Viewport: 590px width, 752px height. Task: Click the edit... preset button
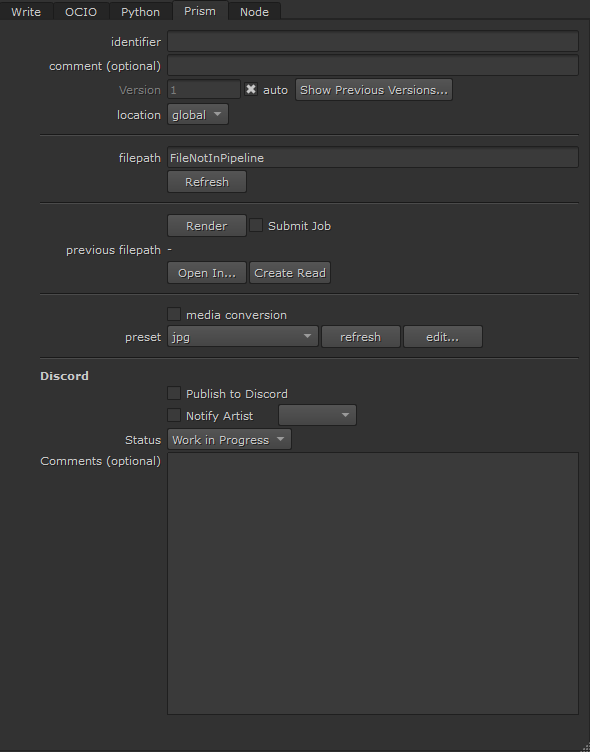coord(442,337)
